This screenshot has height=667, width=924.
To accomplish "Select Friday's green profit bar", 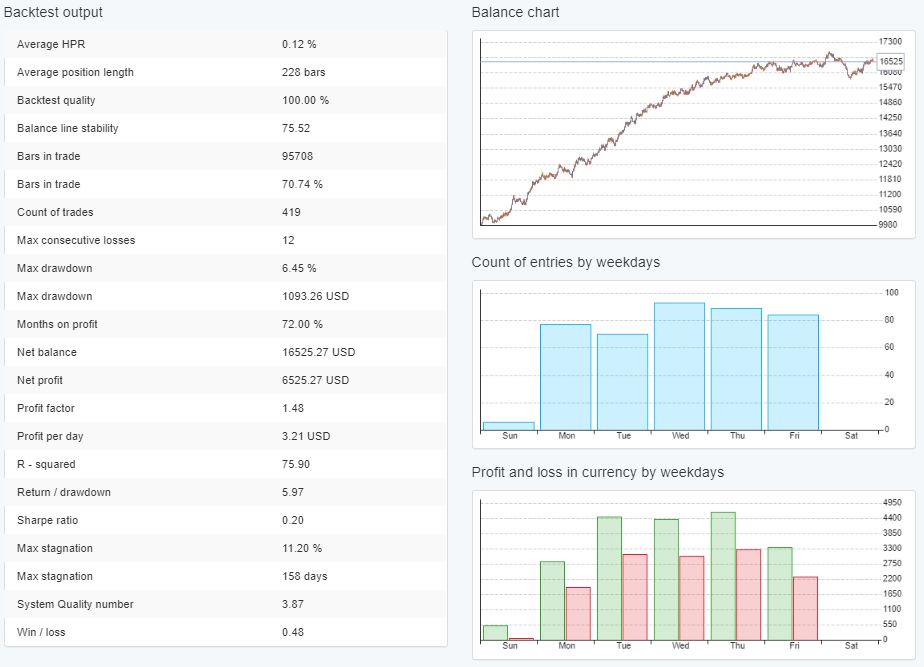I will (x=780, y=594).
